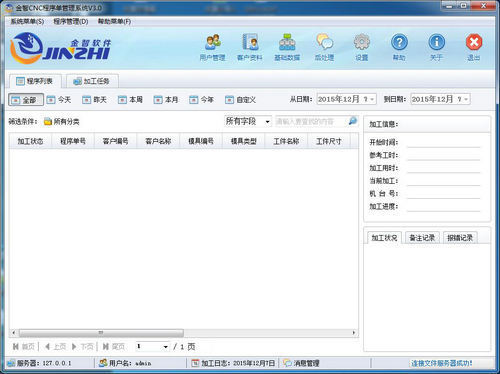500x374 pixels.
Task: Click the 模具编号 column header
Action: [x=201, y=141]
